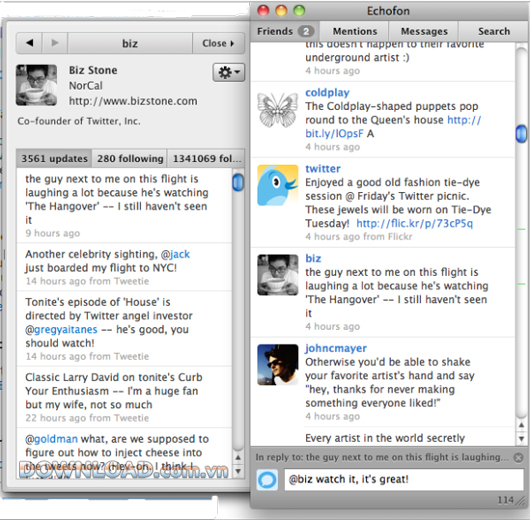Click the biz avatar in the timeline
530x520 pixels.
click(278, 275)
